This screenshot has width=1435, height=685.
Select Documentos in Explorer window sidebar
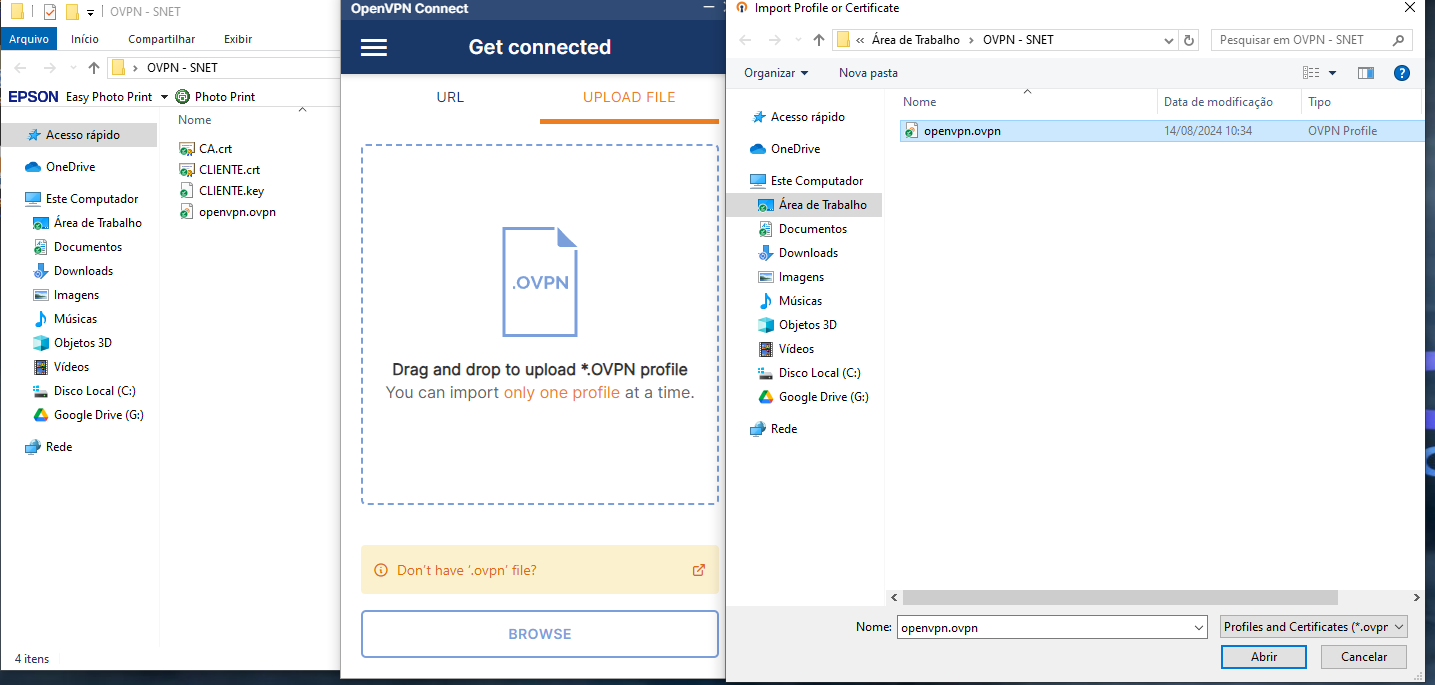[x=77, y=247]
